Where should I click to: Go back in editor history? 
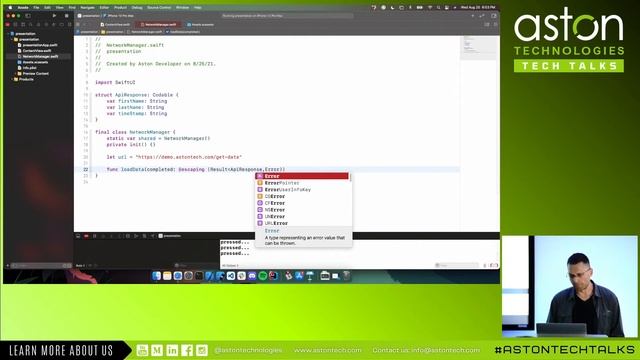point(85,24)
